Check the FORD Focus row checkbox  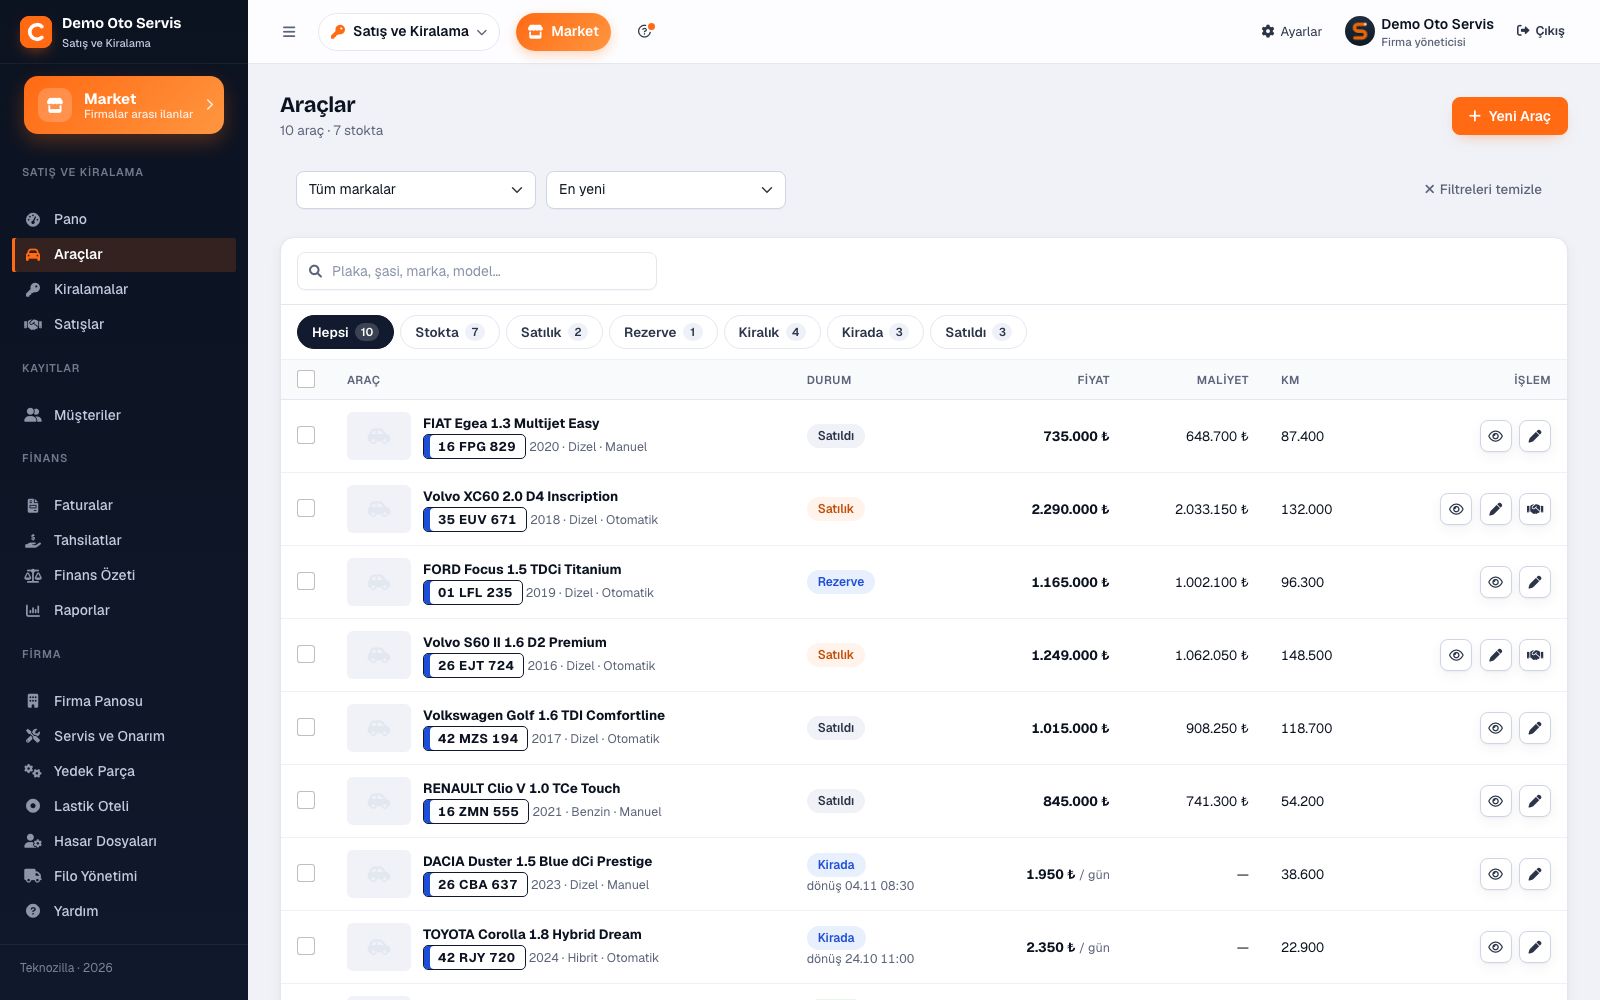click(306, 581)
